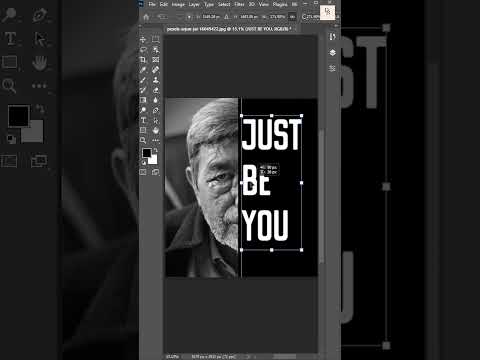The image size is (480, 360).
Task: Select the Eraser tool
Action: [x=155, y=90]
